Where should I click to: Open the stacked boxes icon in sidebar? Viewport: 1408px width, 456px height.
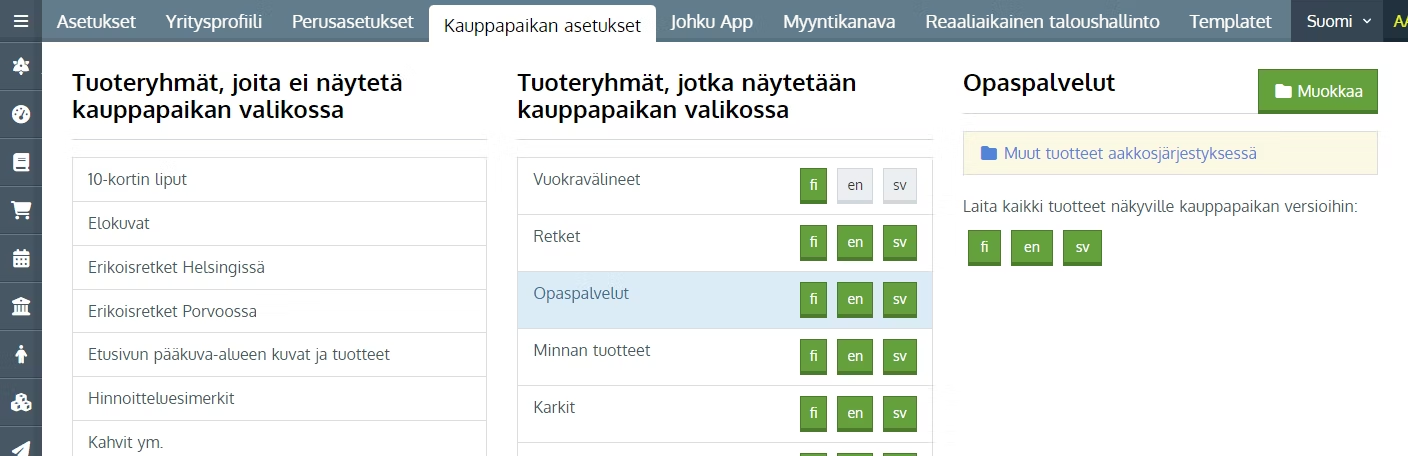(x=20, y=402)
